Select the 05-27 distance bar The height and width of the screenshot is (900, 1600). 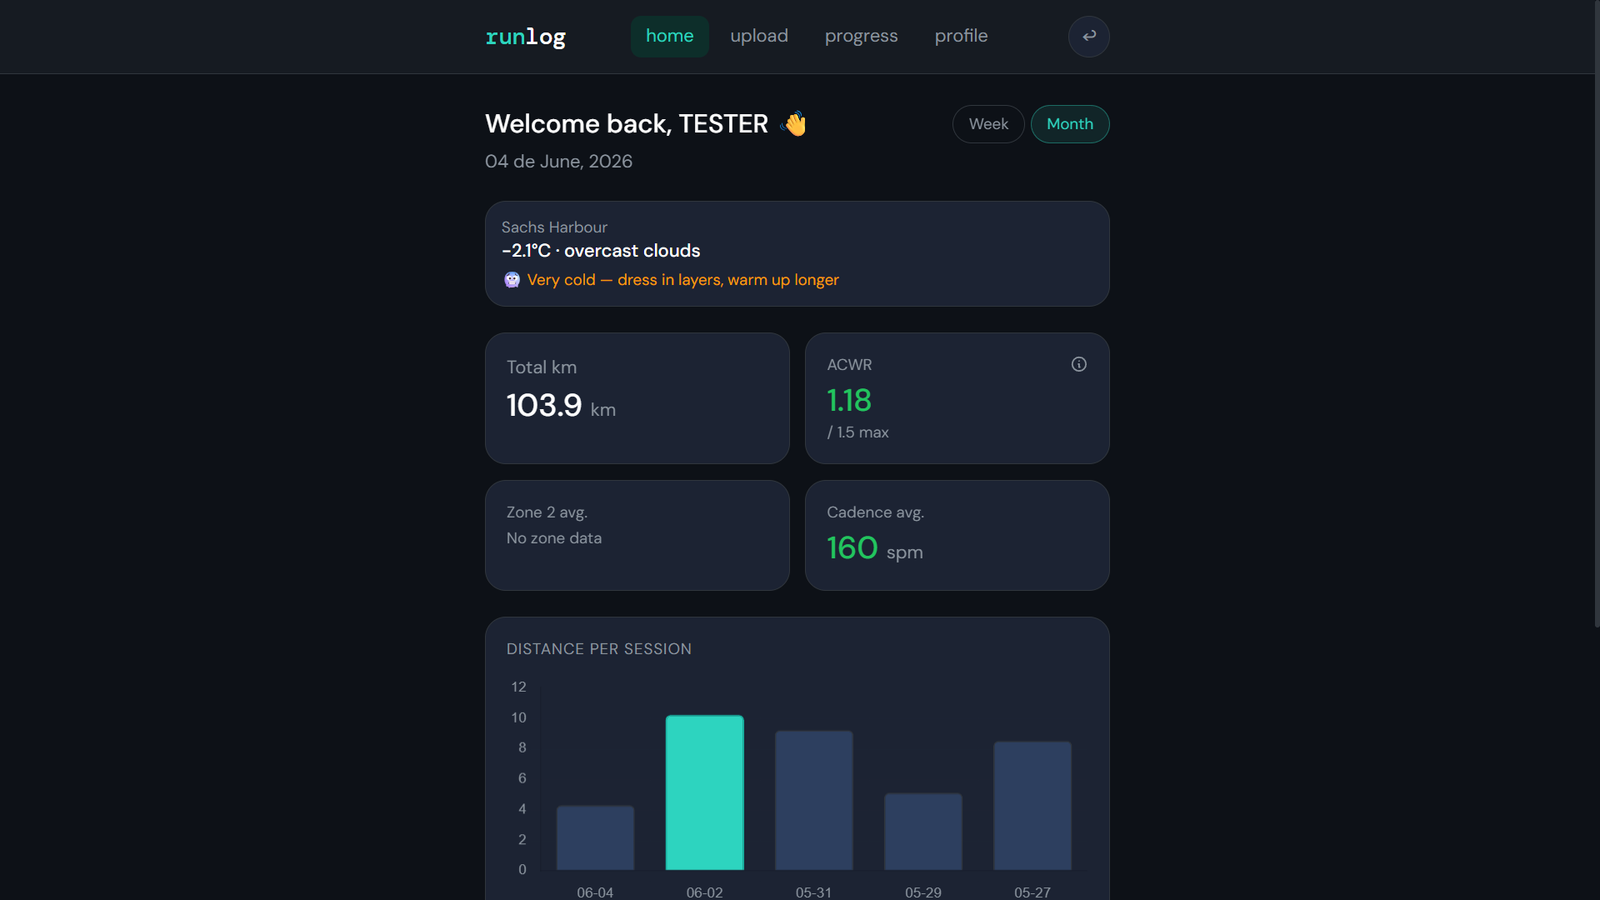click(x=1032, y=806)
